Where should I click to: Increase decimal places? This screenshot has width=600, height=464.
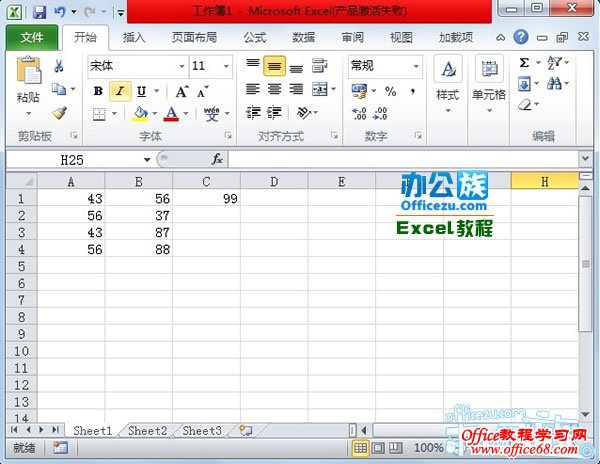[359, 114]
